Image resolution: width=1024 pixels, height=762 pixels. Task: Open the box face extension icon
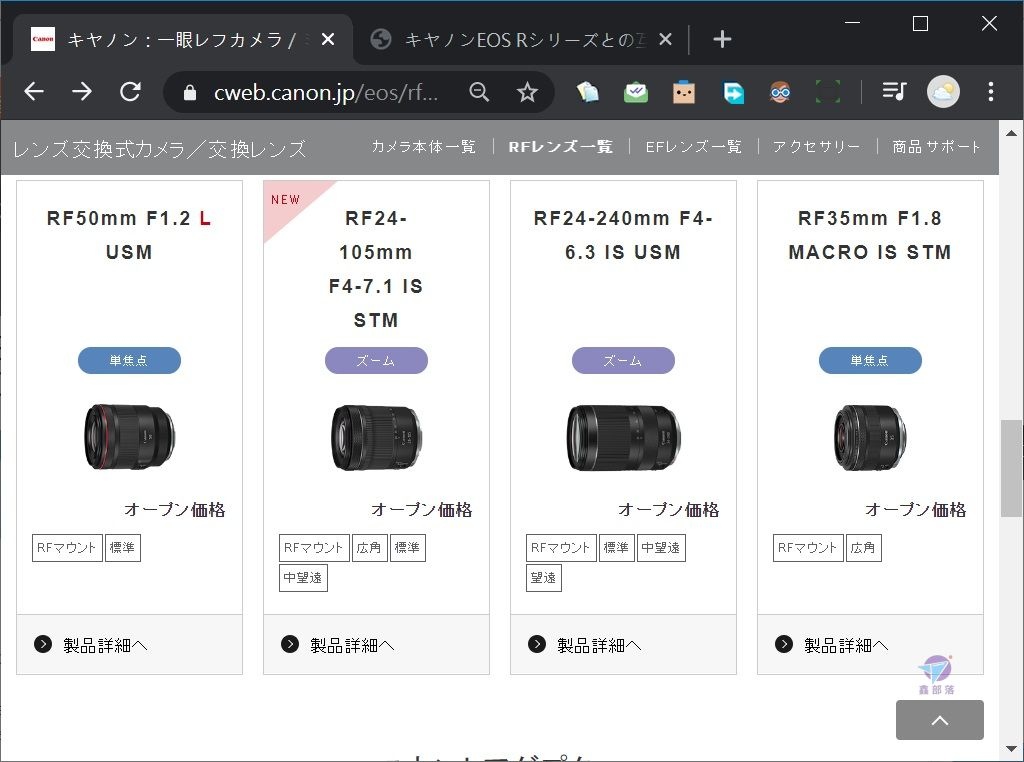coord(684,92)
